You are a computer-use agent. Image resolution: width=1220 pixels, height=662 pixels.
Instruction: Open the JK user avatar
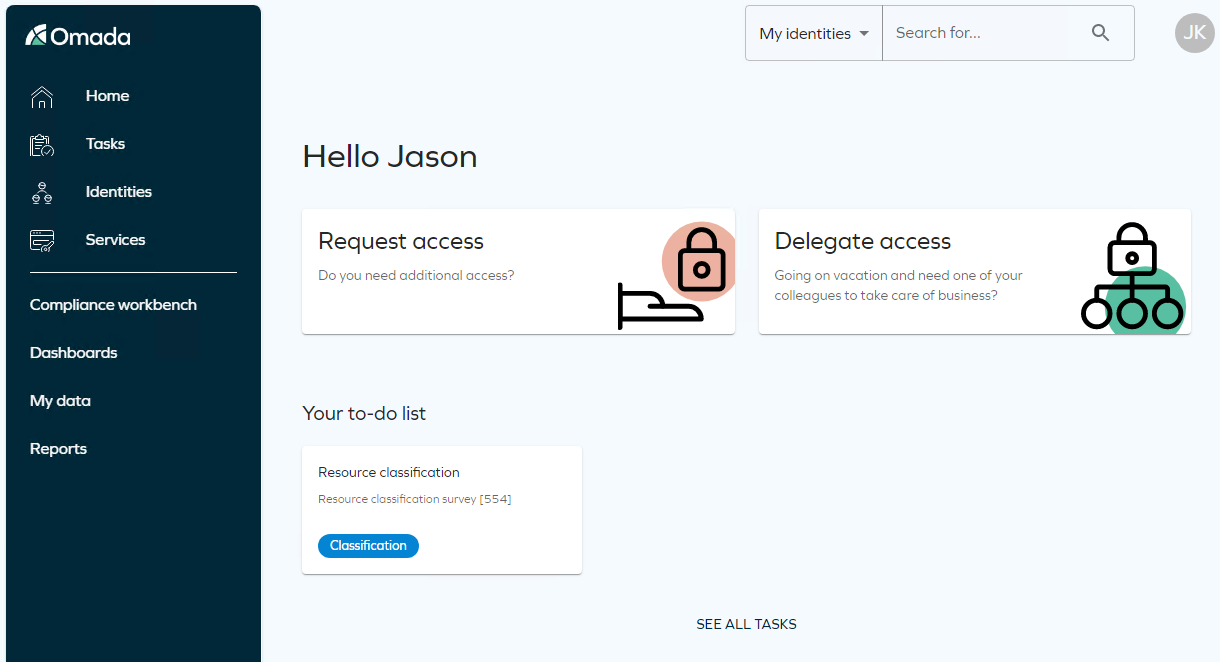pyautogui.click(x=1194, y=33)
